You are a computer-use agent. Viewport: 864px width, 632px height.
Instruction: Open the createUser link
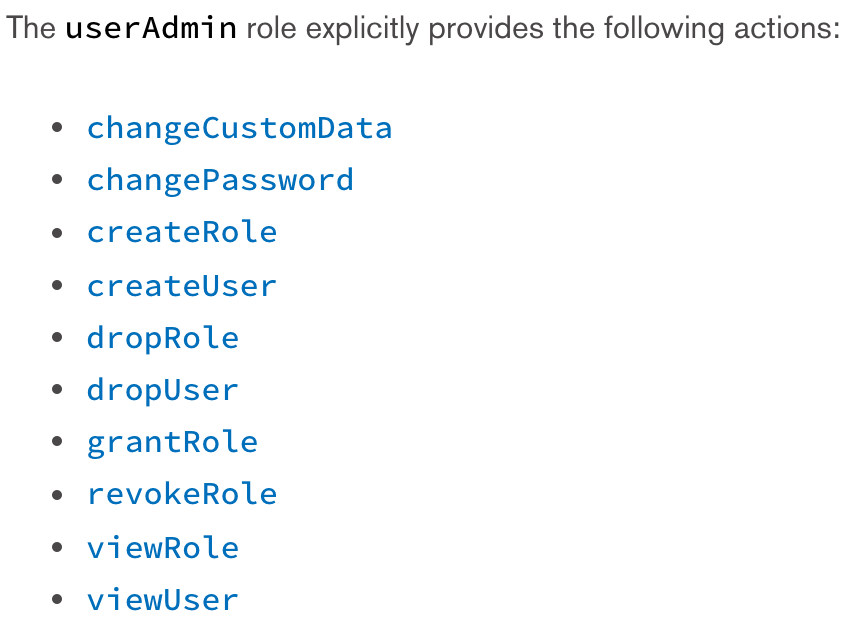pos(182,286)
